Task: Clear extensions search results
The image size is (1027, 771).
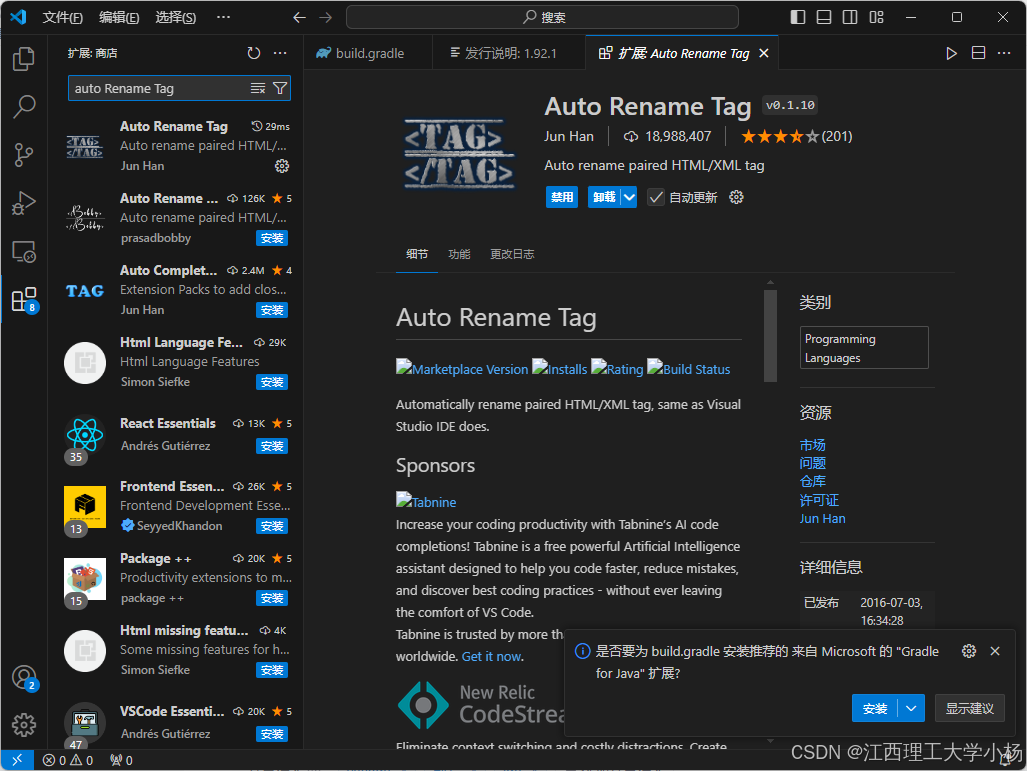Action: [x=258, y=88]
